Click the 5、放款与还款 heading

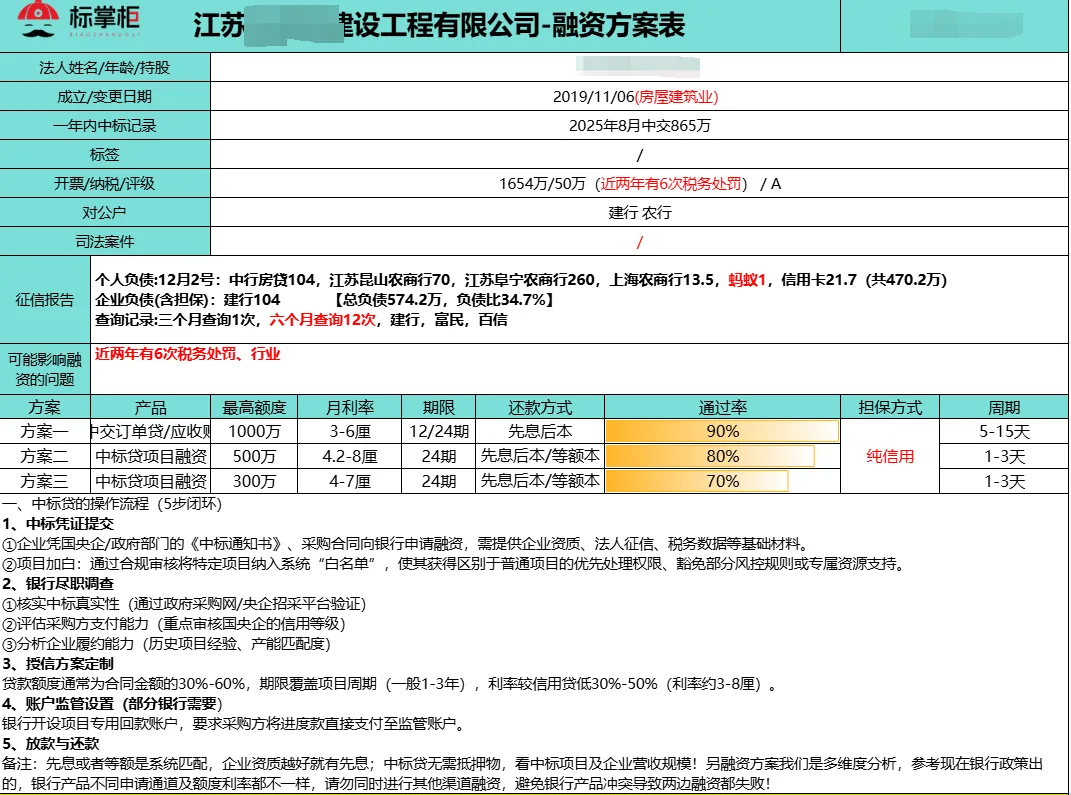pyautogui.click(x=51, y=743)
